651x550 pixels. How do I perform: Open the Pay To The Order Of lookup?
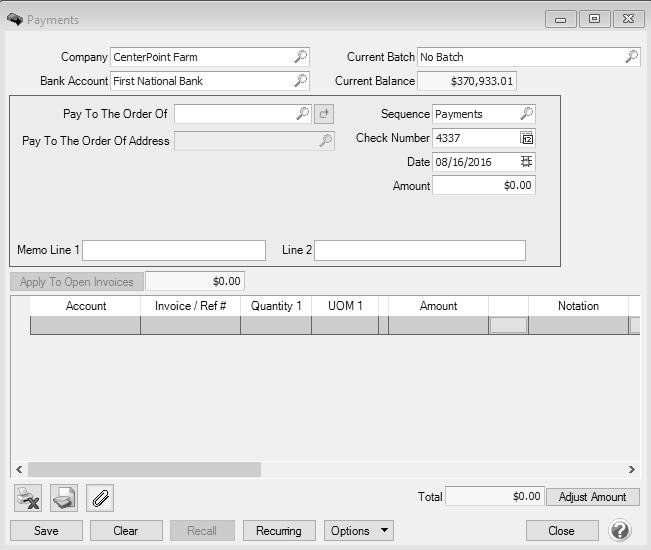point(302,114)
